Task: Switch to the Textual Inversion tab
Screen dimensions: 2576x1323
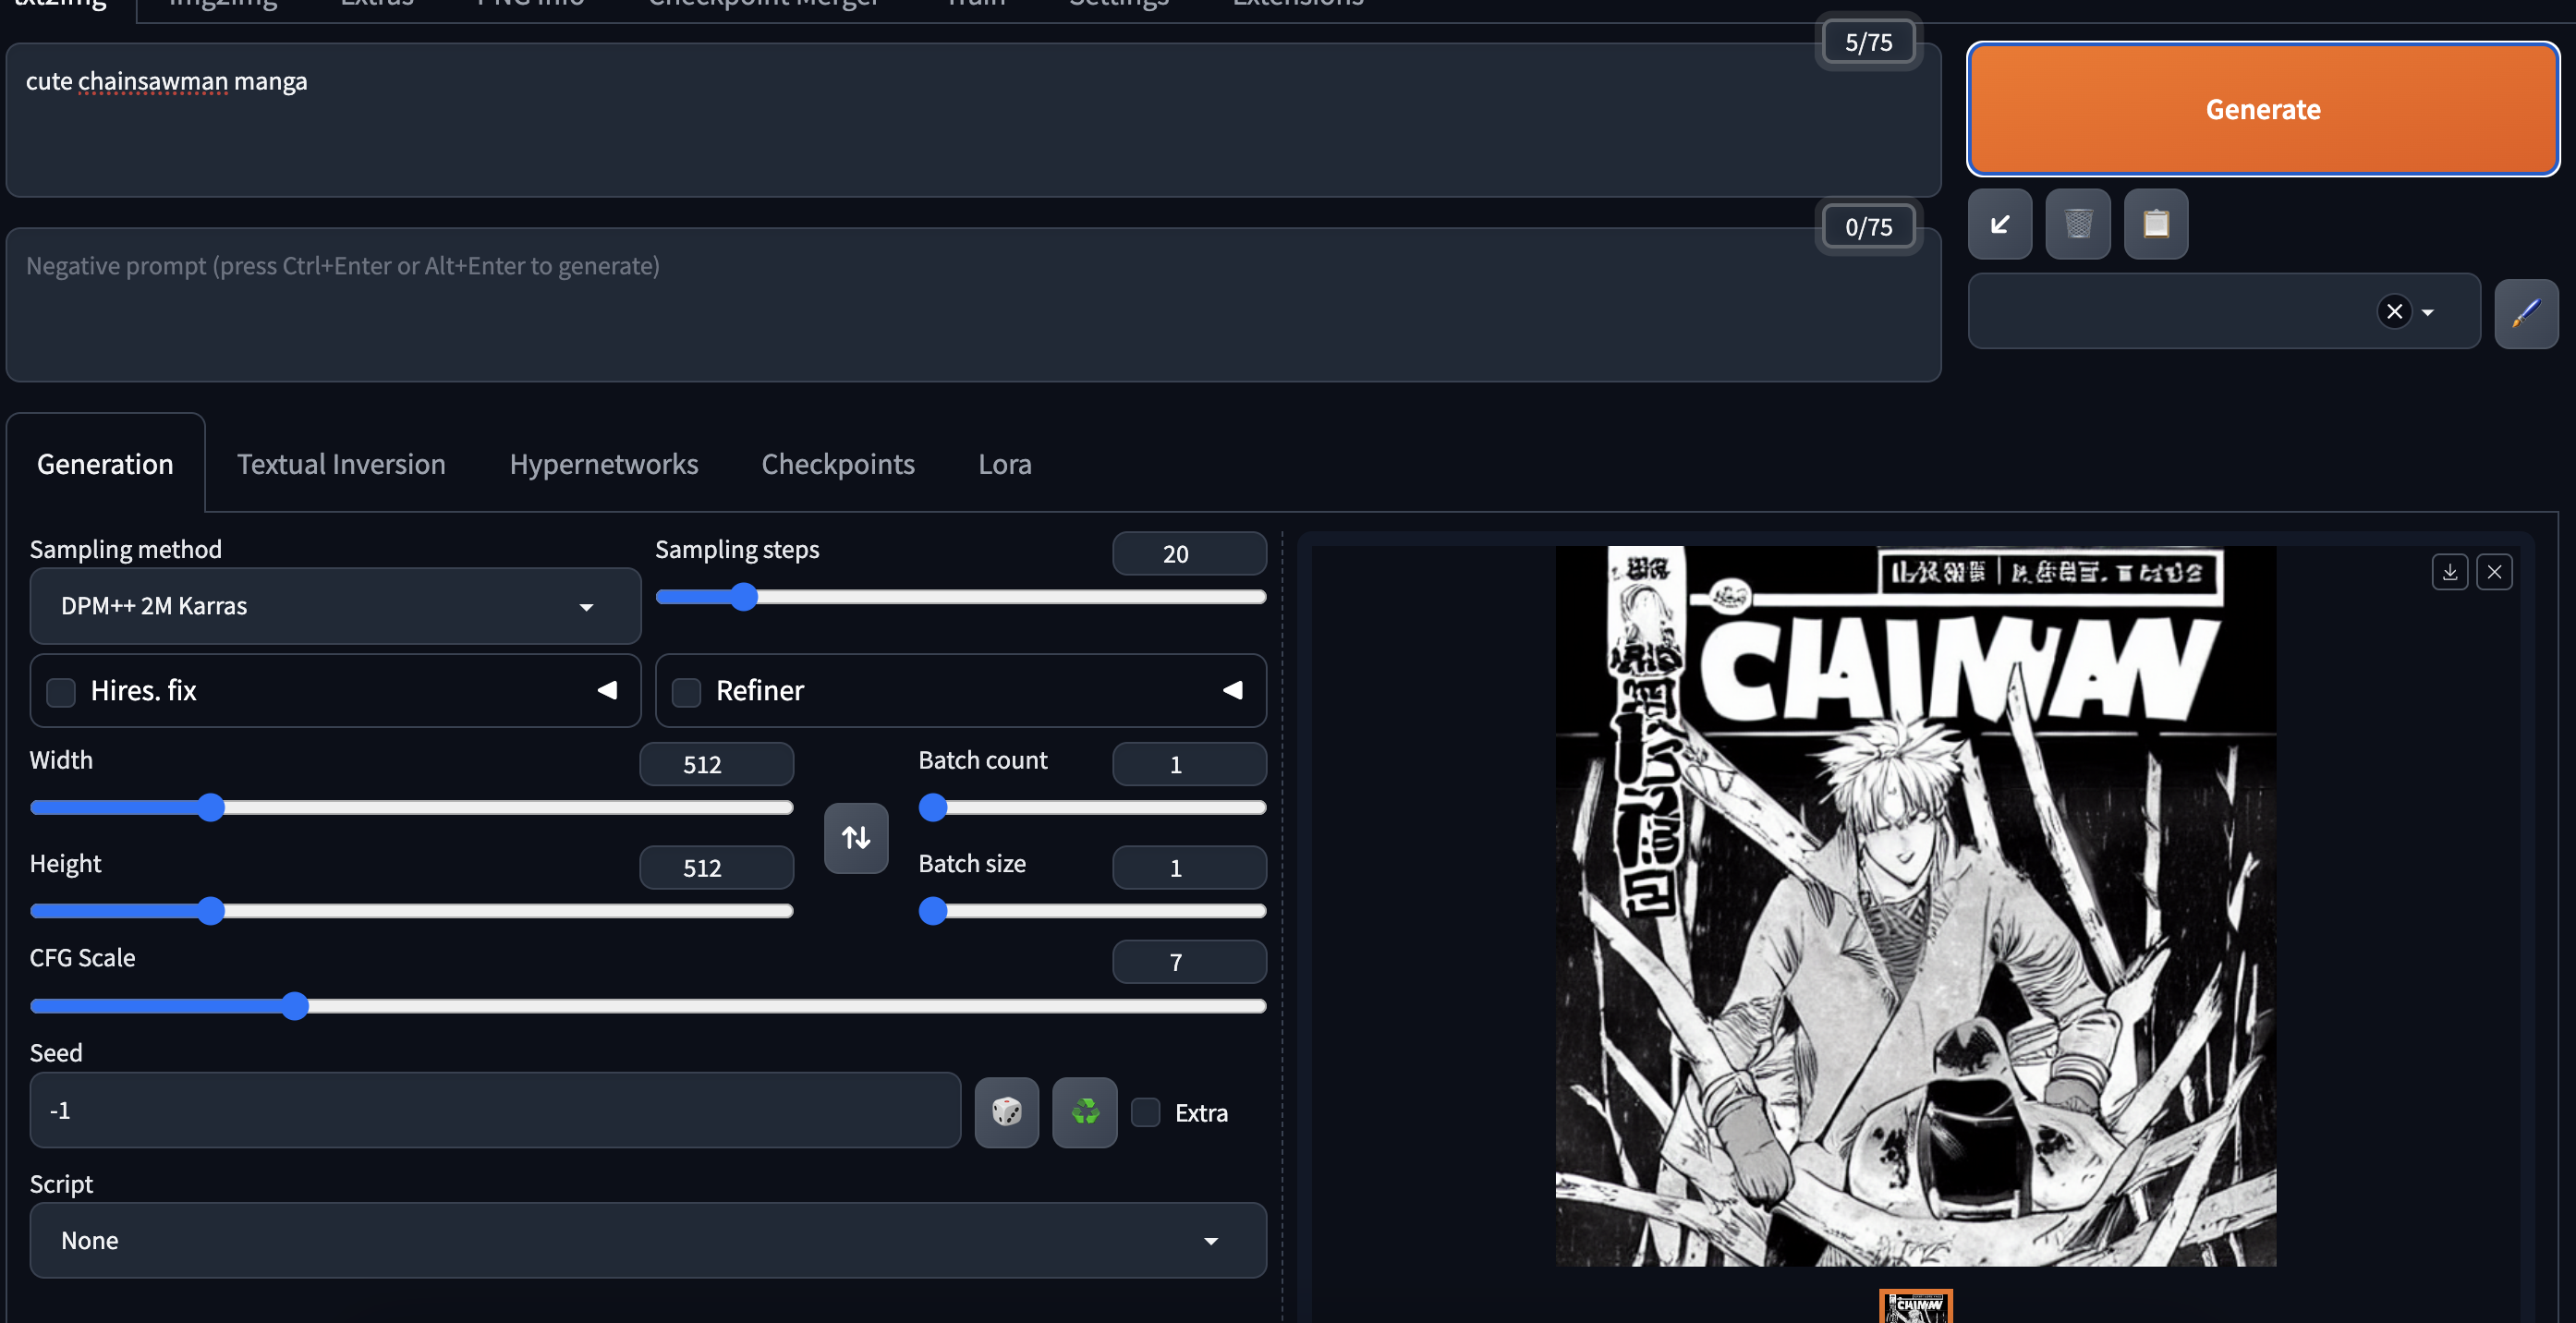Action: pos(341,464)
